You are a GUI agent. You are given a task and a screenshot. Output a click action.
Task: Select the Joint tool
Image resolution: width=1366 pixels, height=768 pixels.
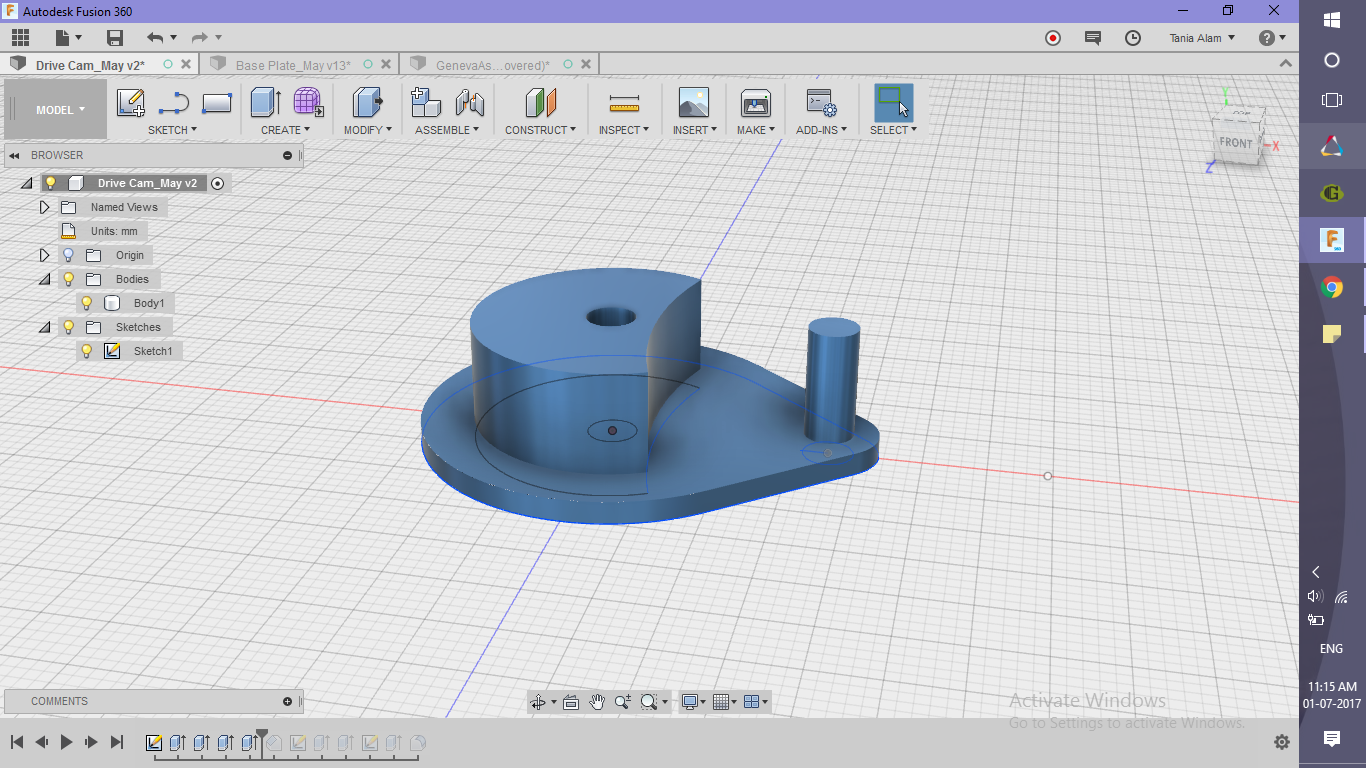470,103
